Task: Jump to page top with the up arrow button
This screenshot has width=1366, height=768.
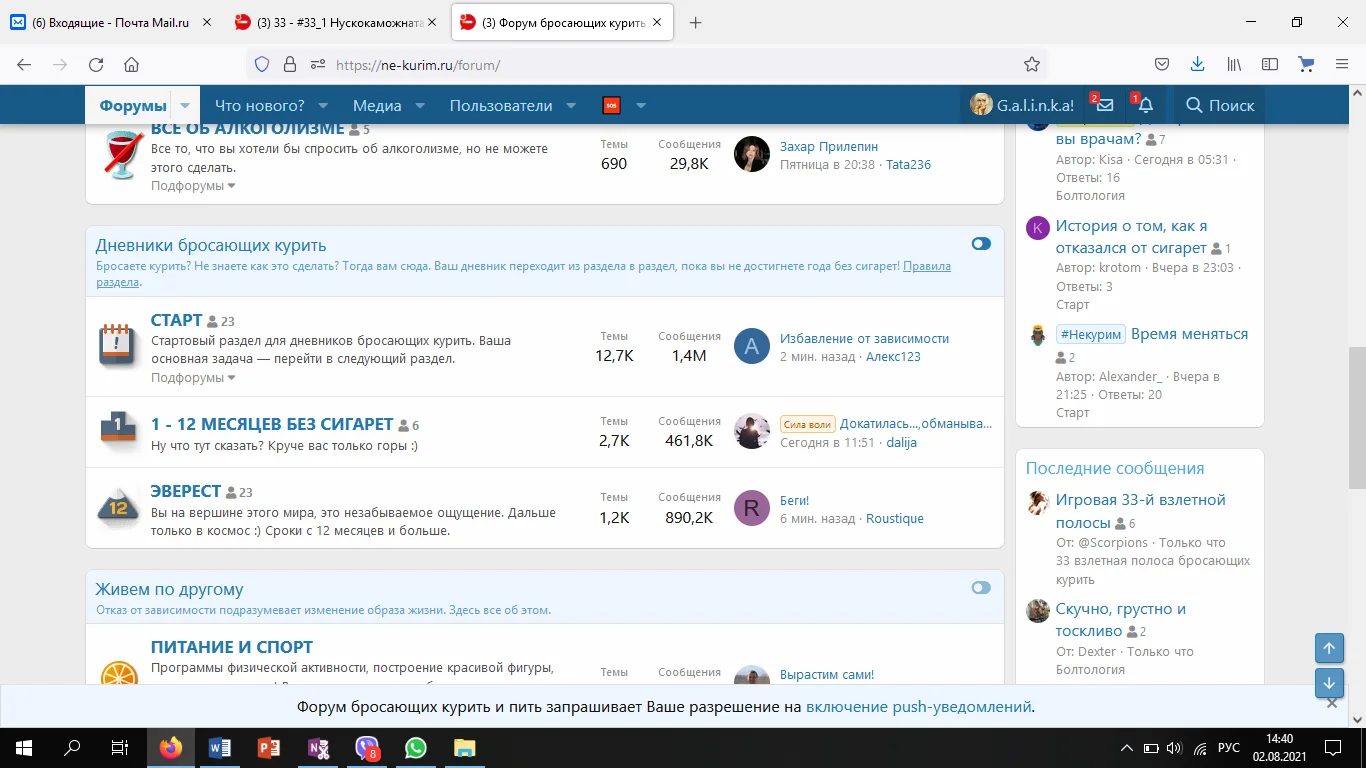Action: 1329,648
